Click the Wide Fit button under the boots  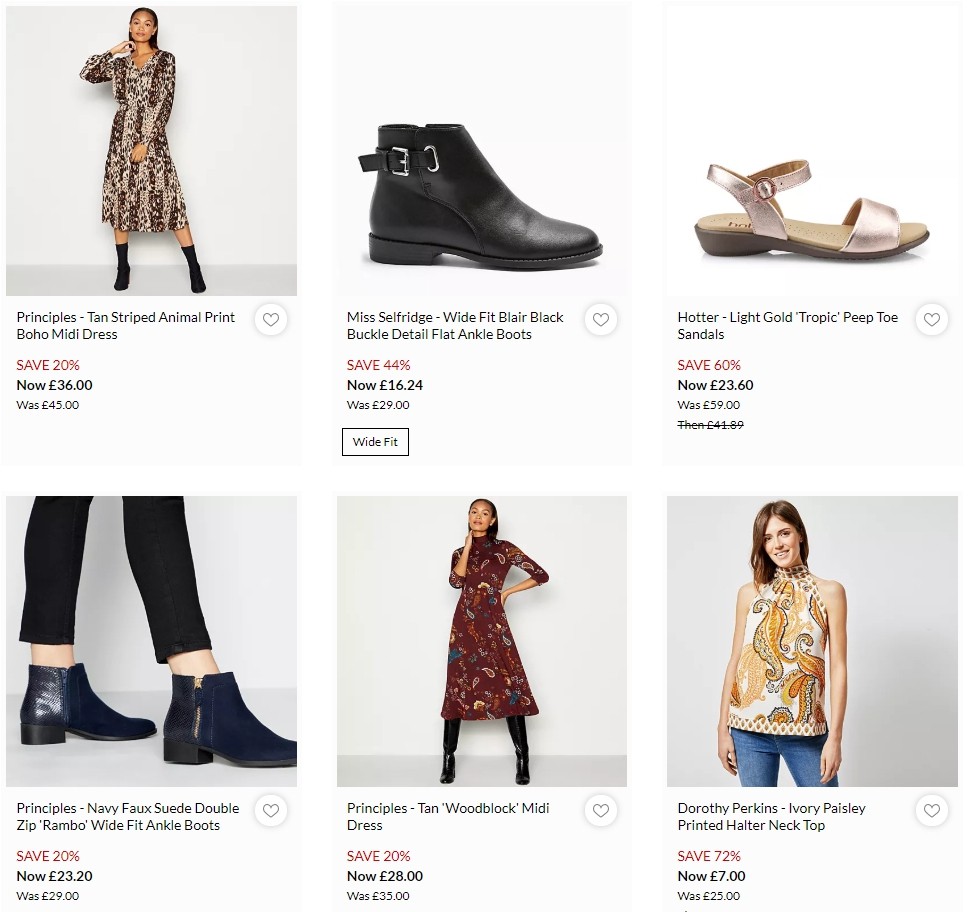[x=375, y=441]
